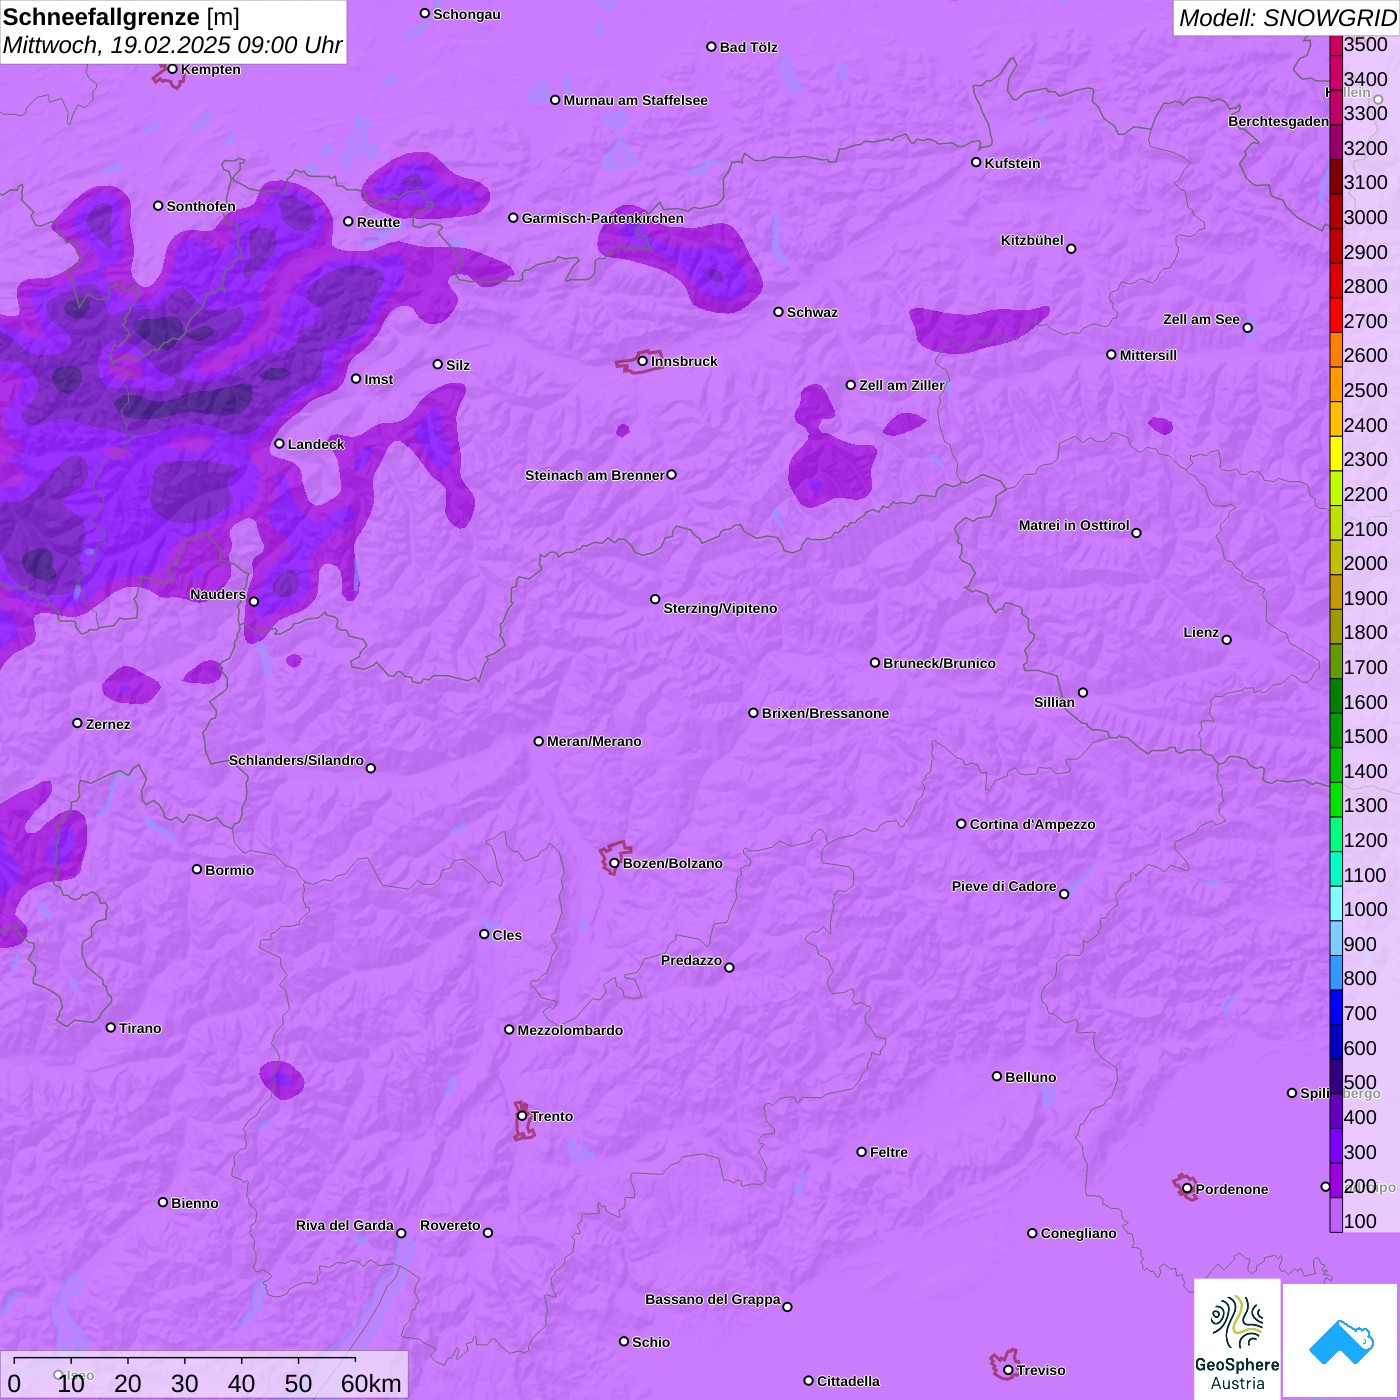Click the 100 m light purple legend swatch
Viewport: 1400px width, 1400px height.
pyautogui.click(x=1336, y=1215)
